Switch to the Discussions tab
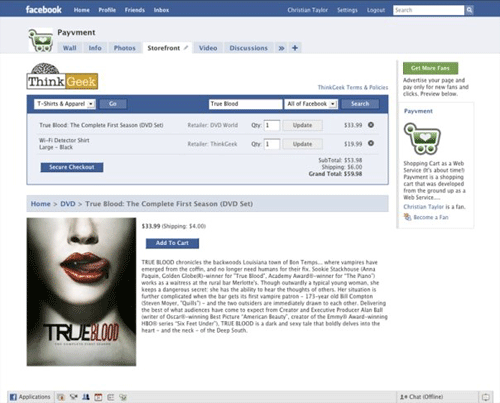Image resolution: width=500 pixels, height=403 pixels. tap(249, 48)
